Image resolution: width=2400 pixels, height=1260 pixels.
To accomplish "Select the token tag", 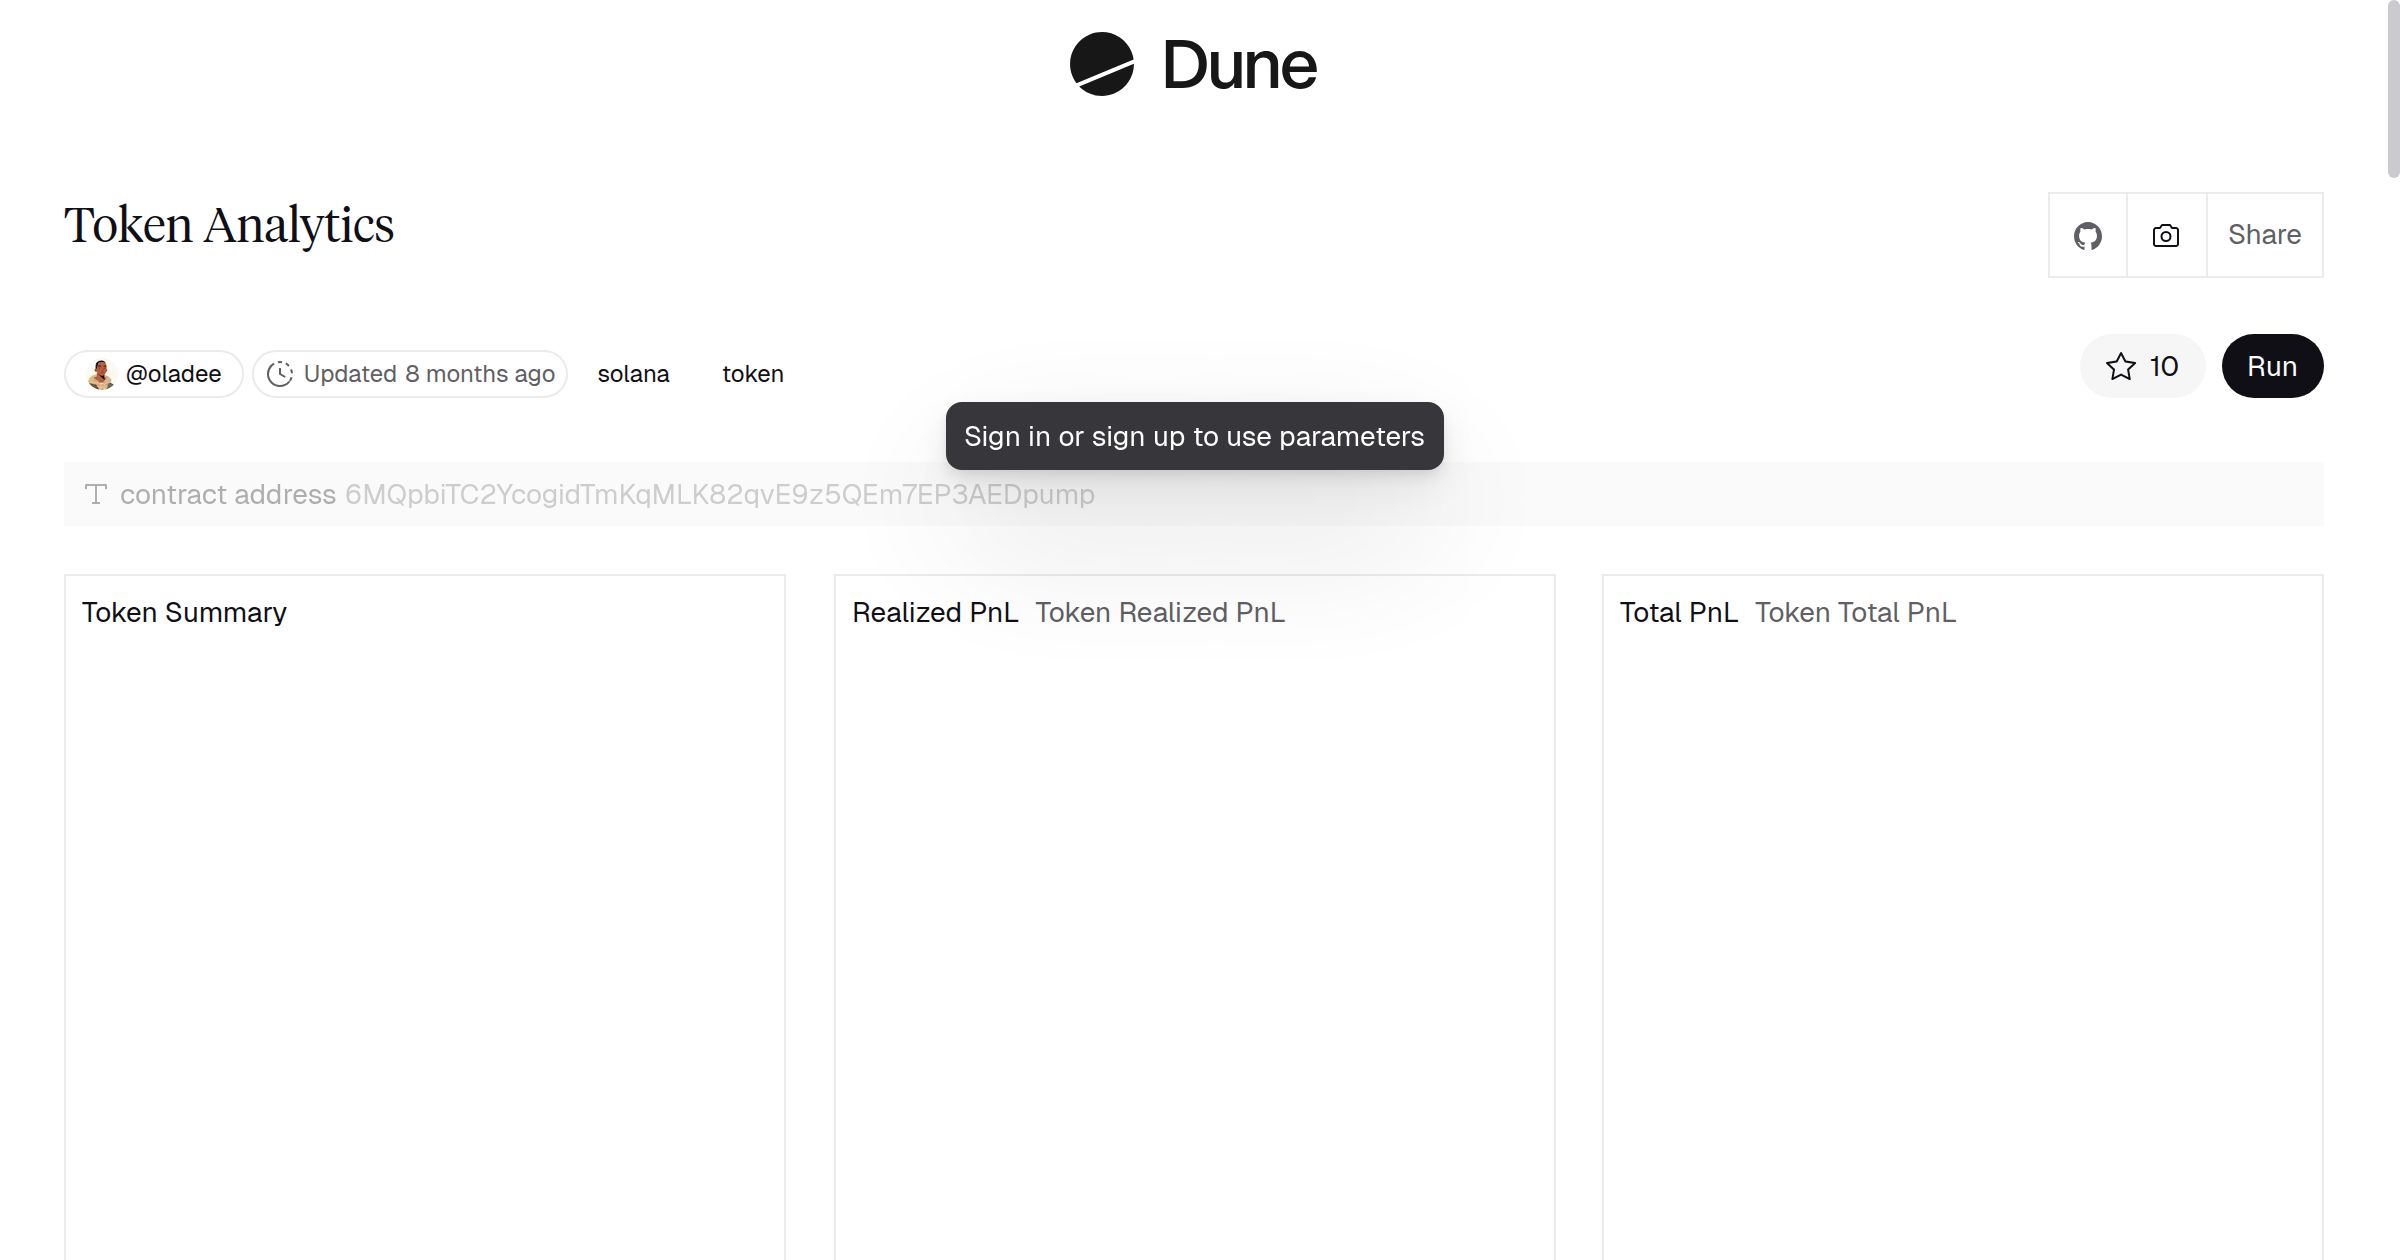I will [752, 374].
